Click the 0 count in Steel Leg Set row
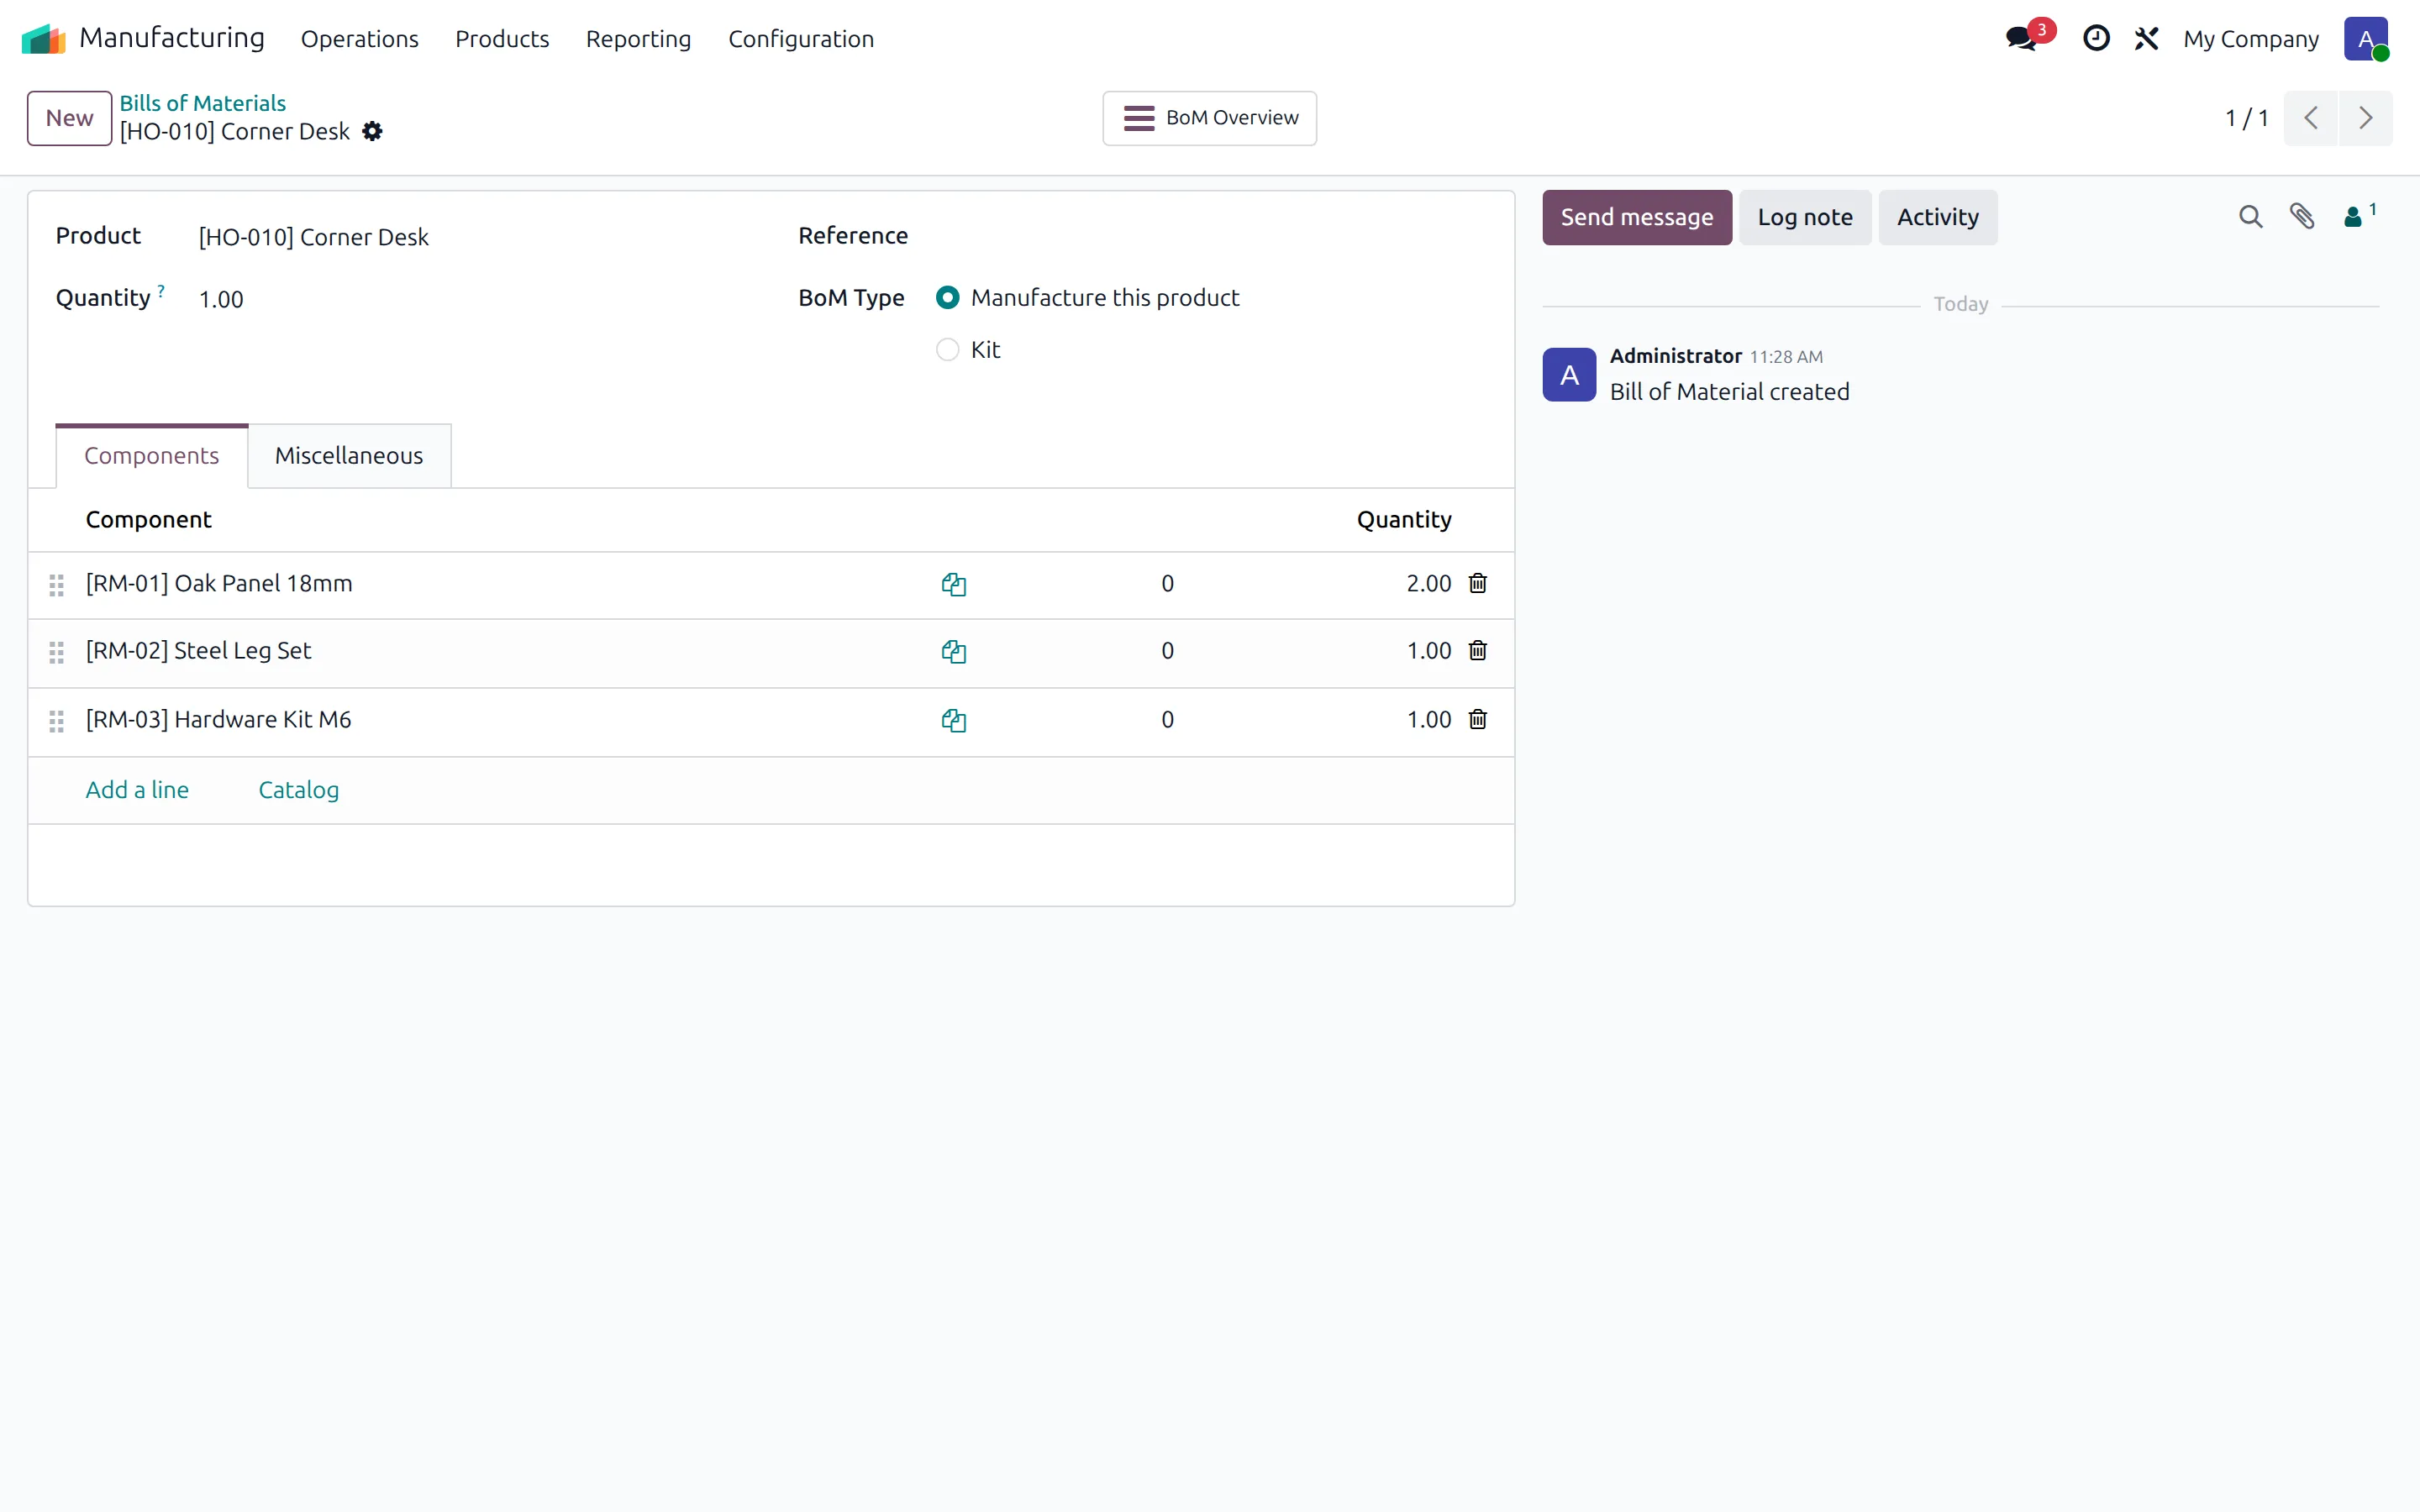Image resolution: width=2420 pixels, height=1512 pixels. (1166, 650)
